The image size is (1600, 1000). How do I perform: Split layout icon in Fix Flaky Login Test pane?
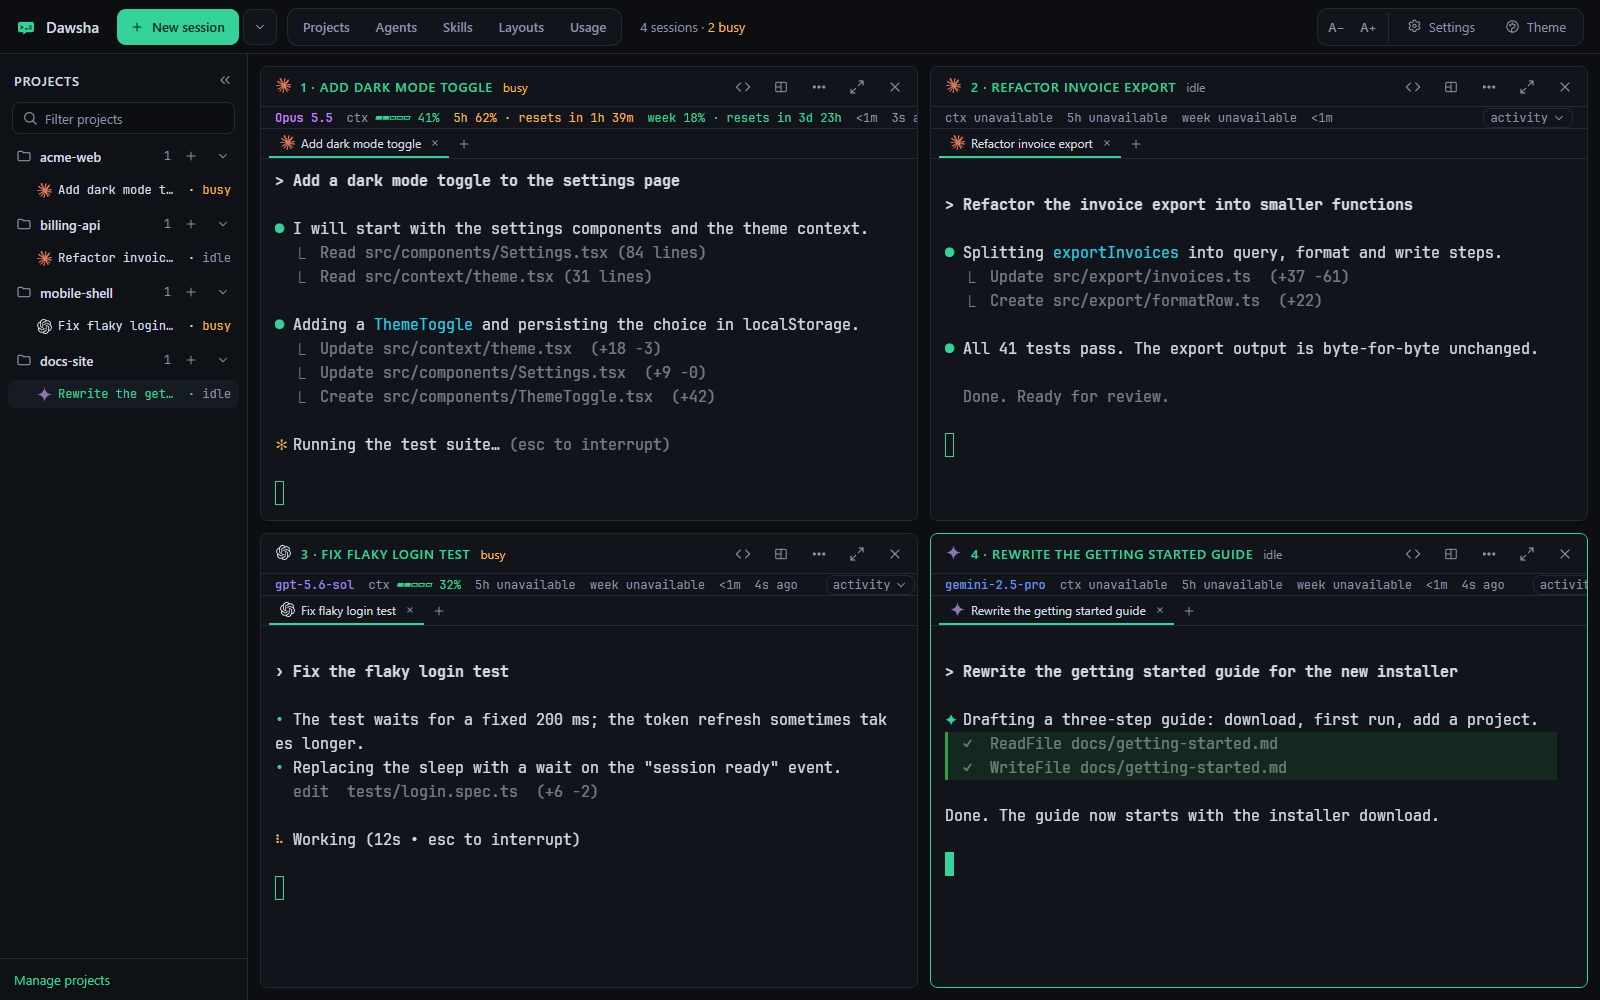[781, 554]
